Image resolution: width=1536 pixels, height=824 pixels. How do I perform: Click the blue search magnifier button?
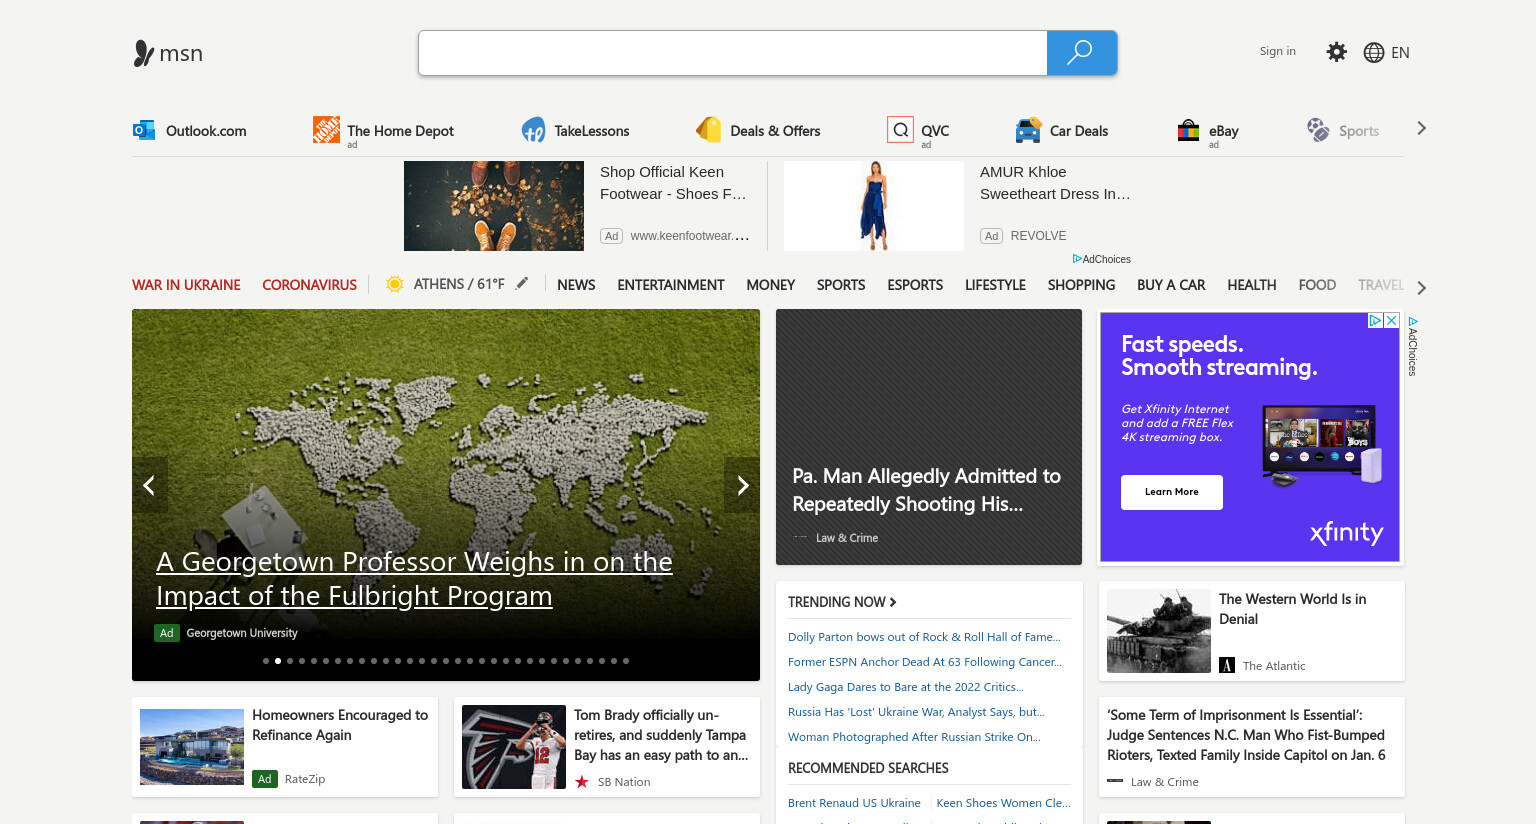1081,53
